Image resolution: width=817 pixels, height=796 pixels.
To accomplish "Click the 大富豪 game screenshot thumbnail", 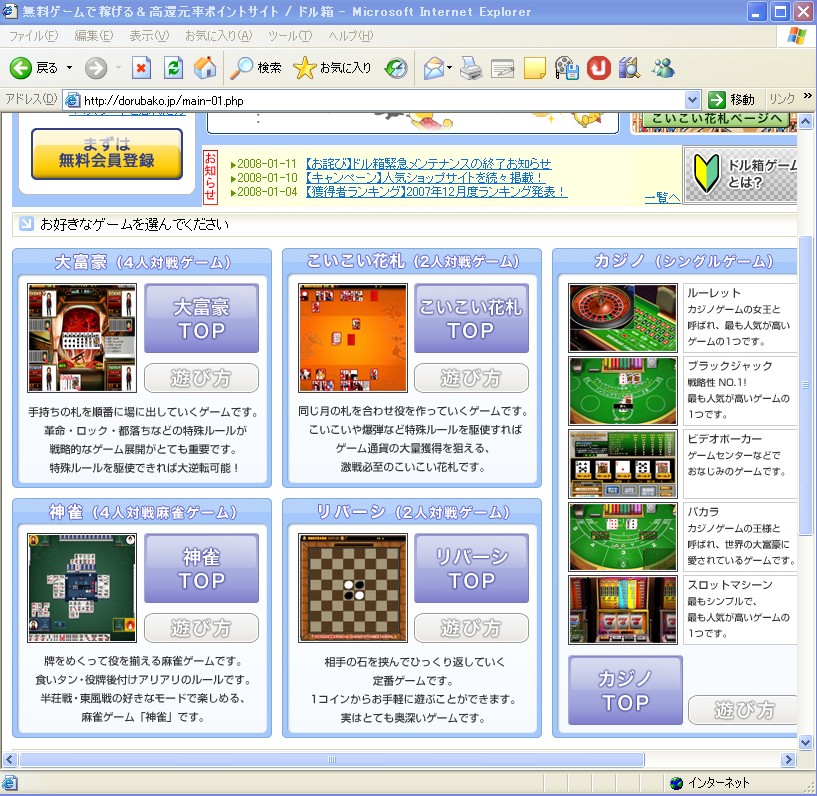I will tap(82, 338).
